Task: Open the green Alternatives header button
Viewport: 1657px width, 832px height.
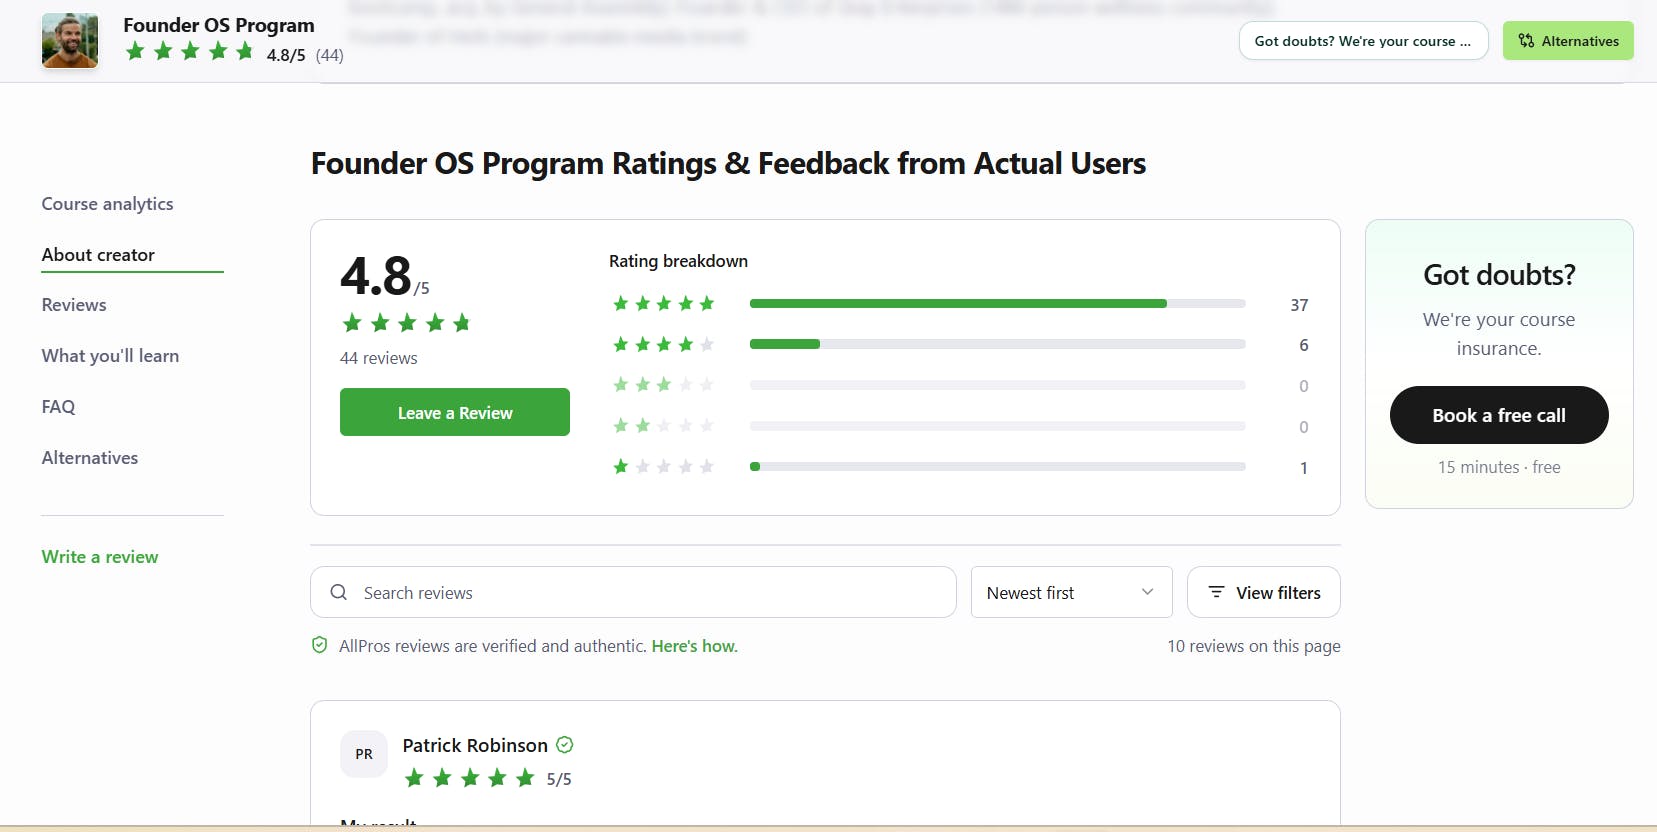Action: point(1568,41)
